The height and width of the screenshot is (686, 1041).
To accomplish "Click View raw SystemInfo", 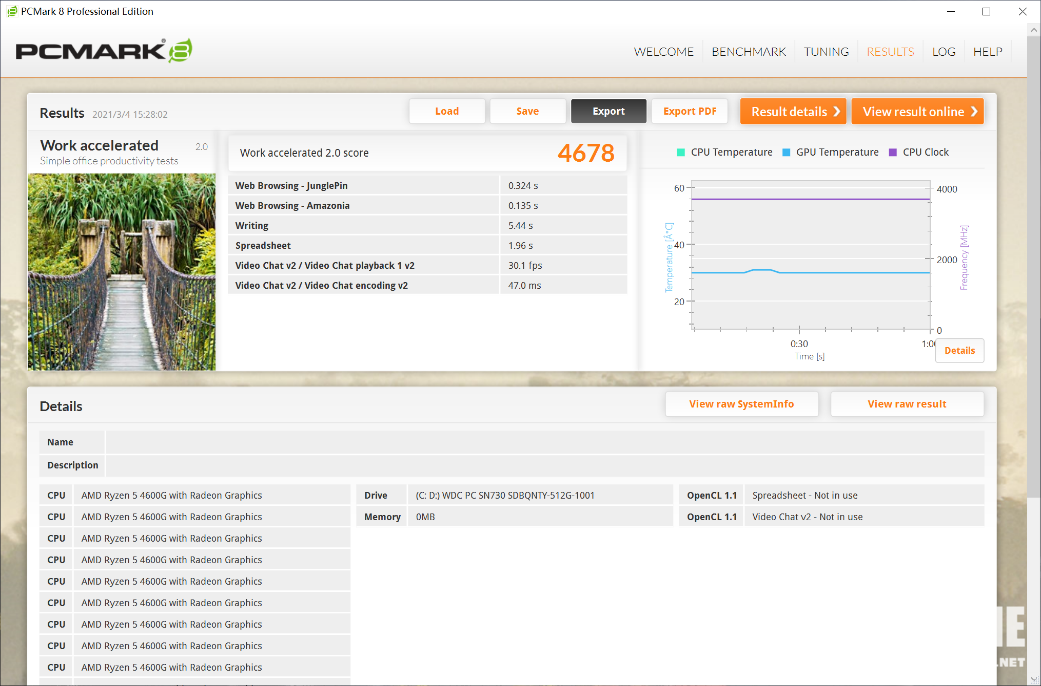I will [742, 404].
